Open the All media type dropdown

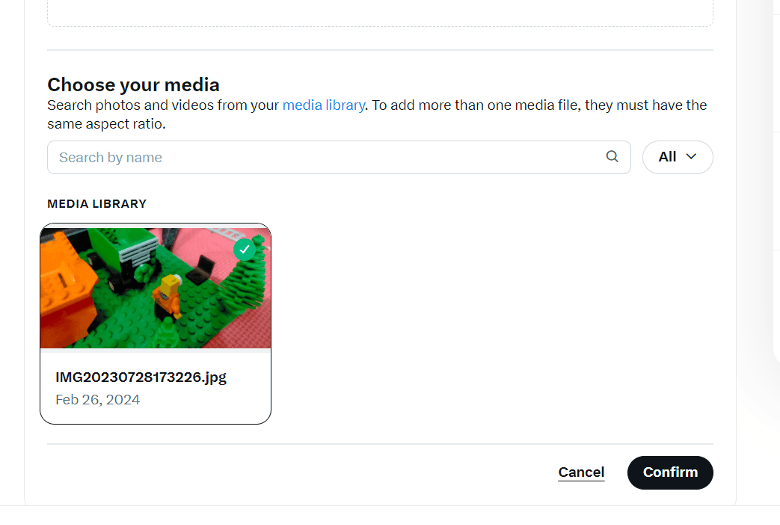[x=678, y=157]
